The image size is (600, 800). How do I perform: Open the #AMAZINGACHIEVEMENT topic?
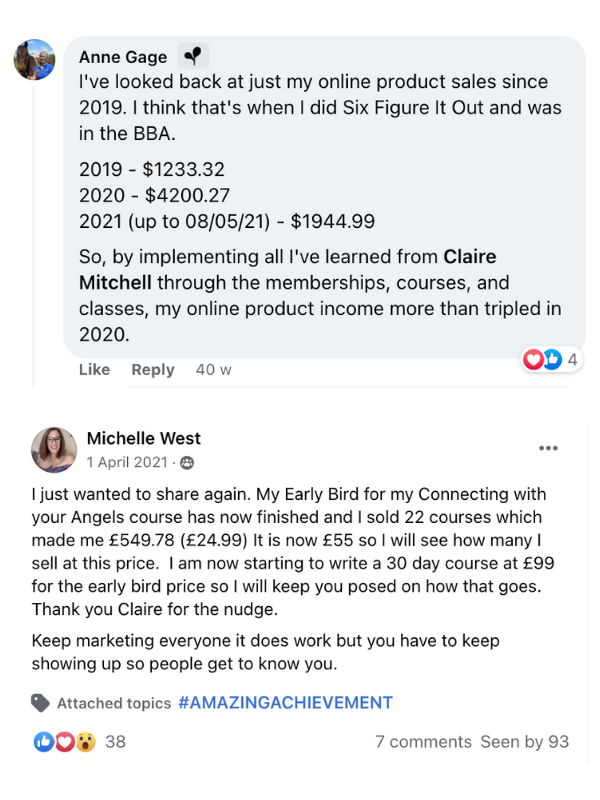coord(285,703)
